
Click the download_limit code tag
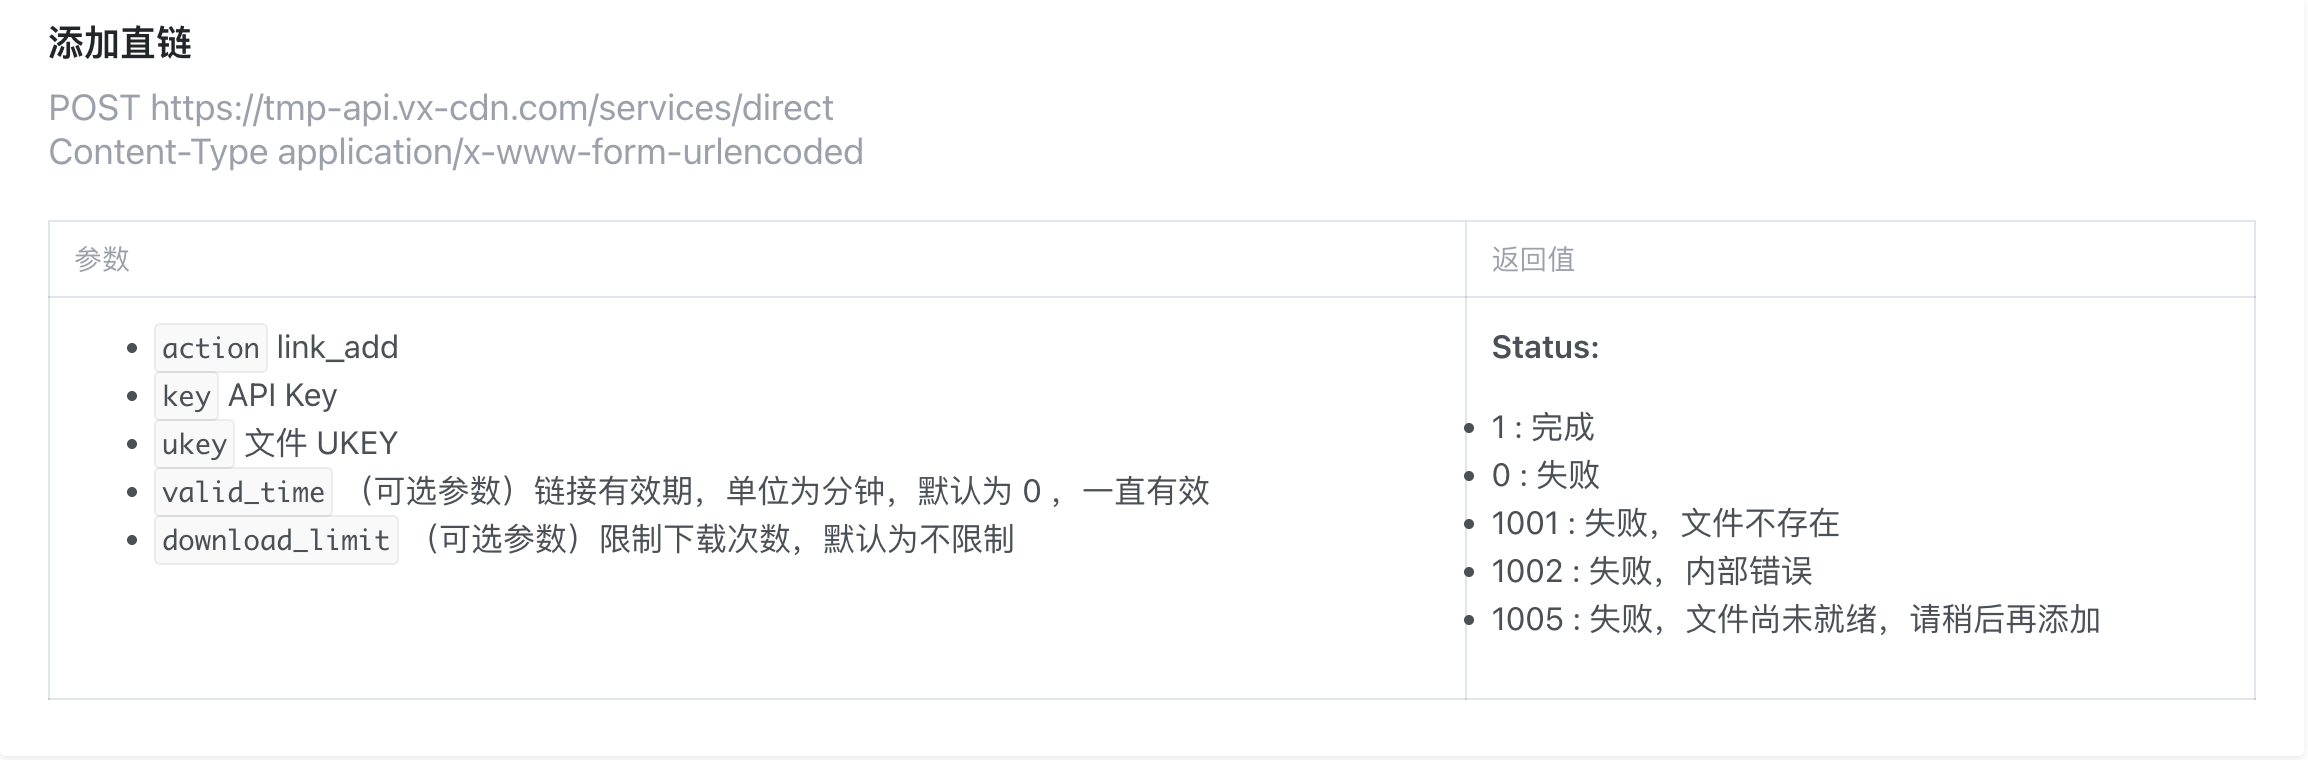276,540
